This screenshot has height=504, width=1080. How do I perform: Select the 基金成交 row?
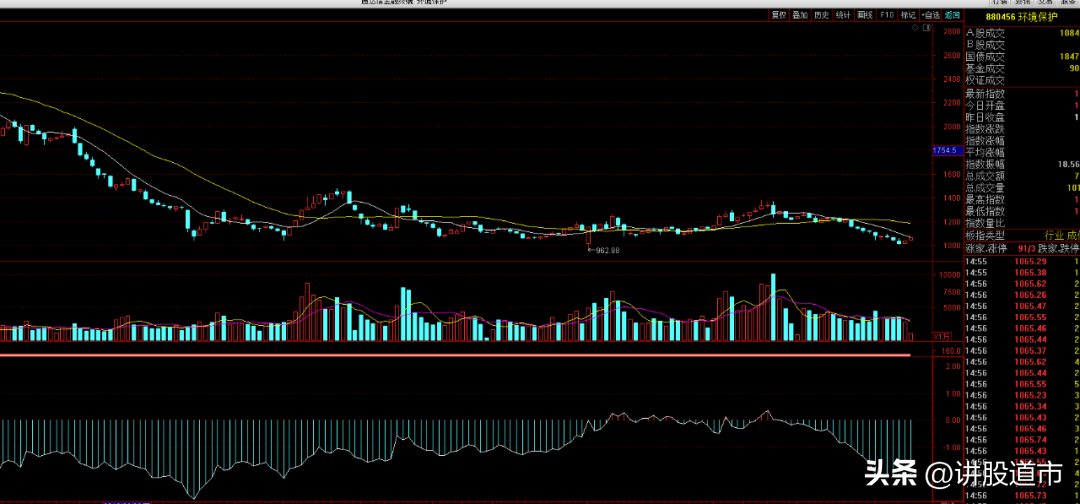click(x=1022, y=68)
